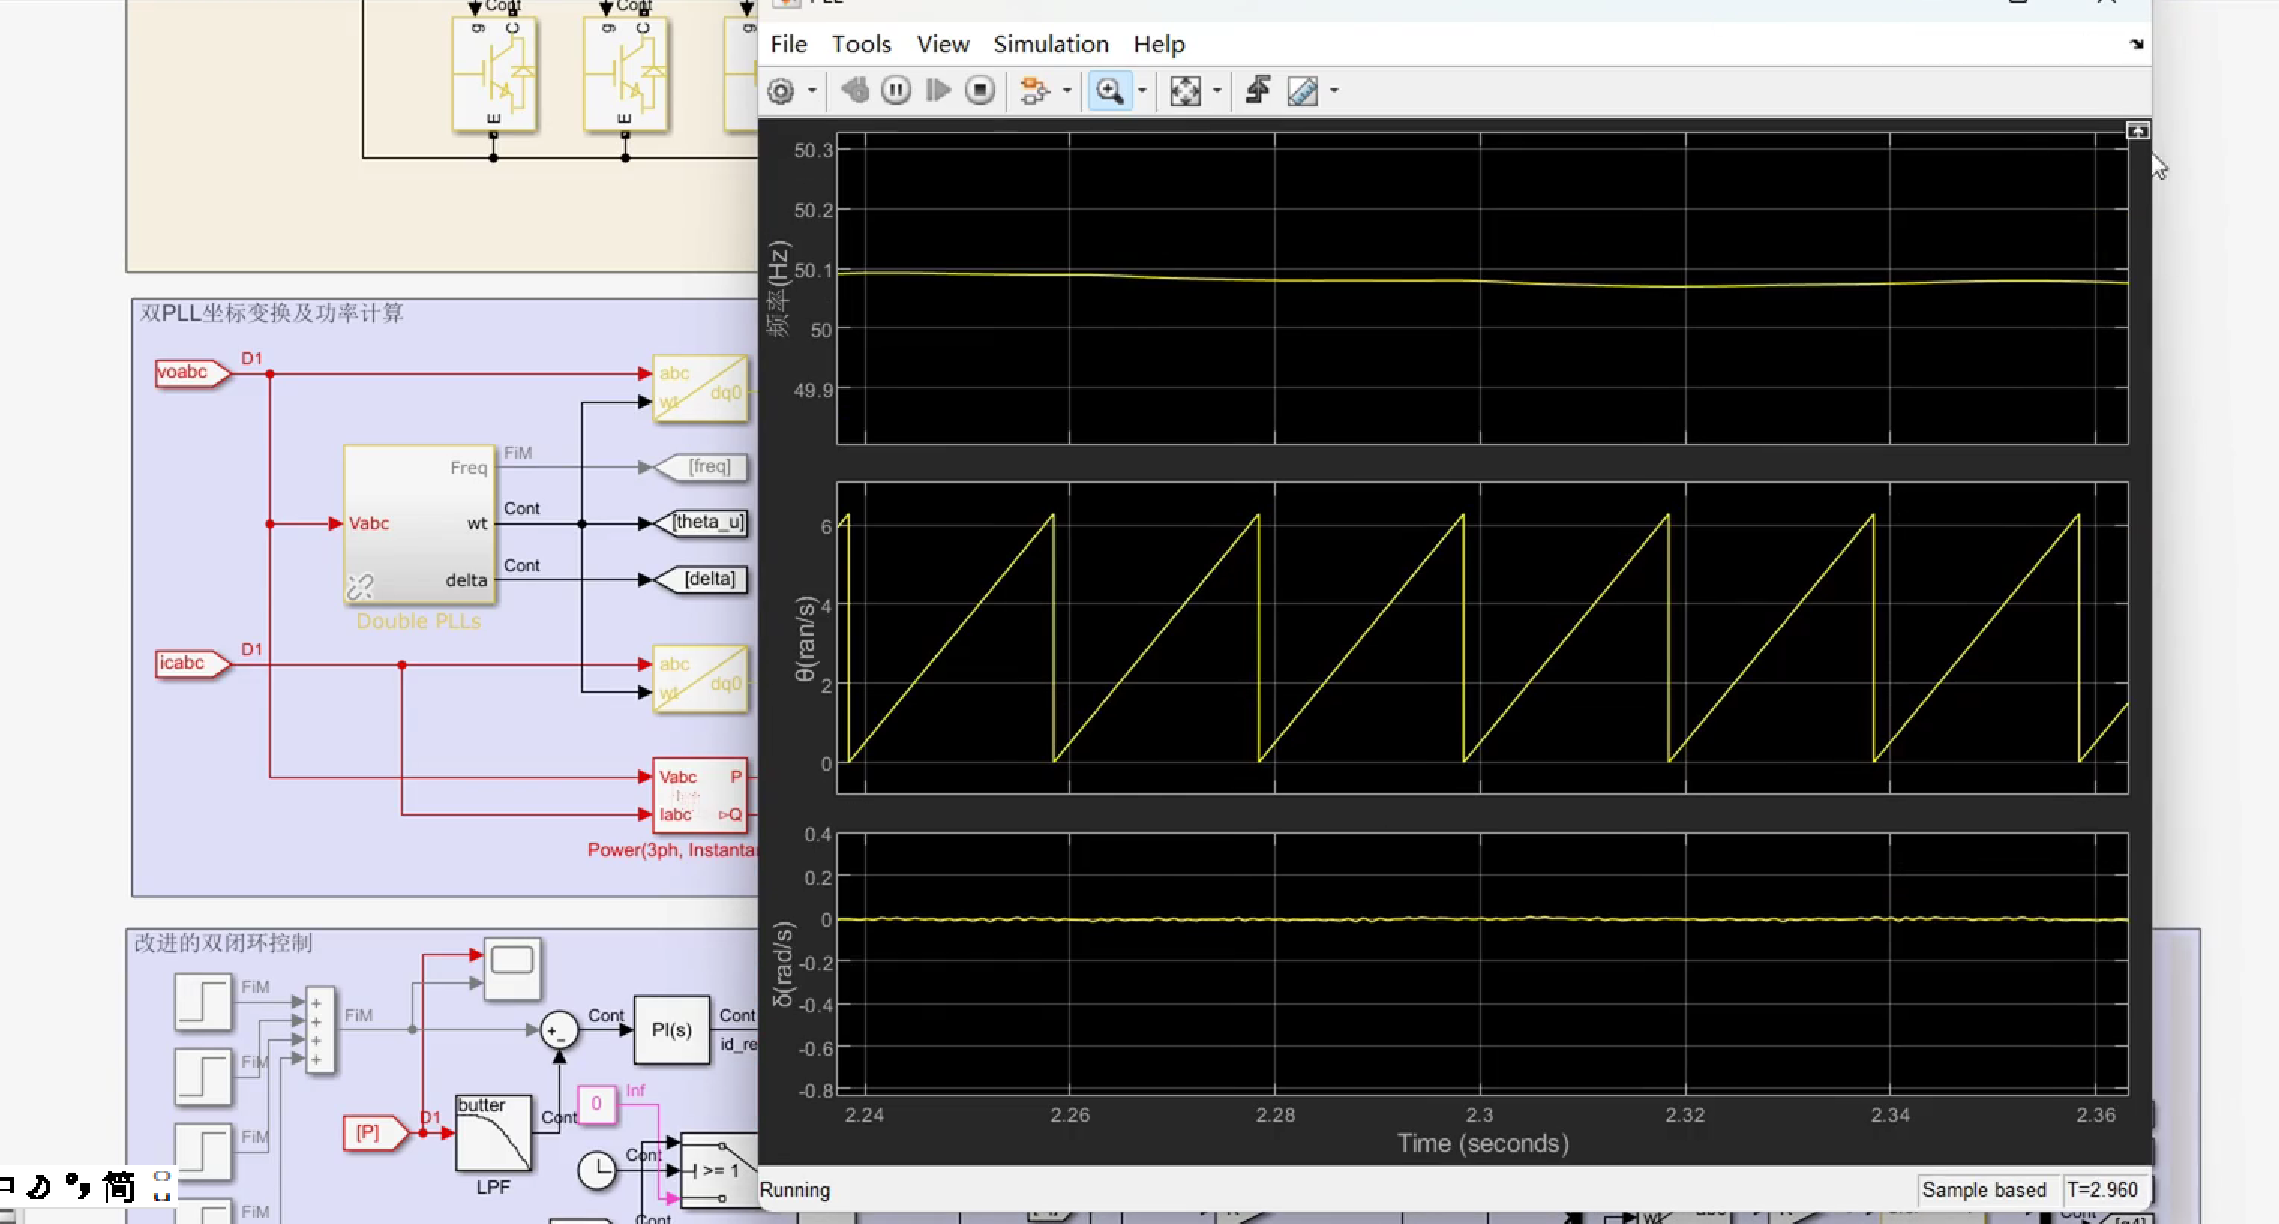Click the PI(s) controller block
Screen dimensions: 2279x1224
pos(671,1030)
